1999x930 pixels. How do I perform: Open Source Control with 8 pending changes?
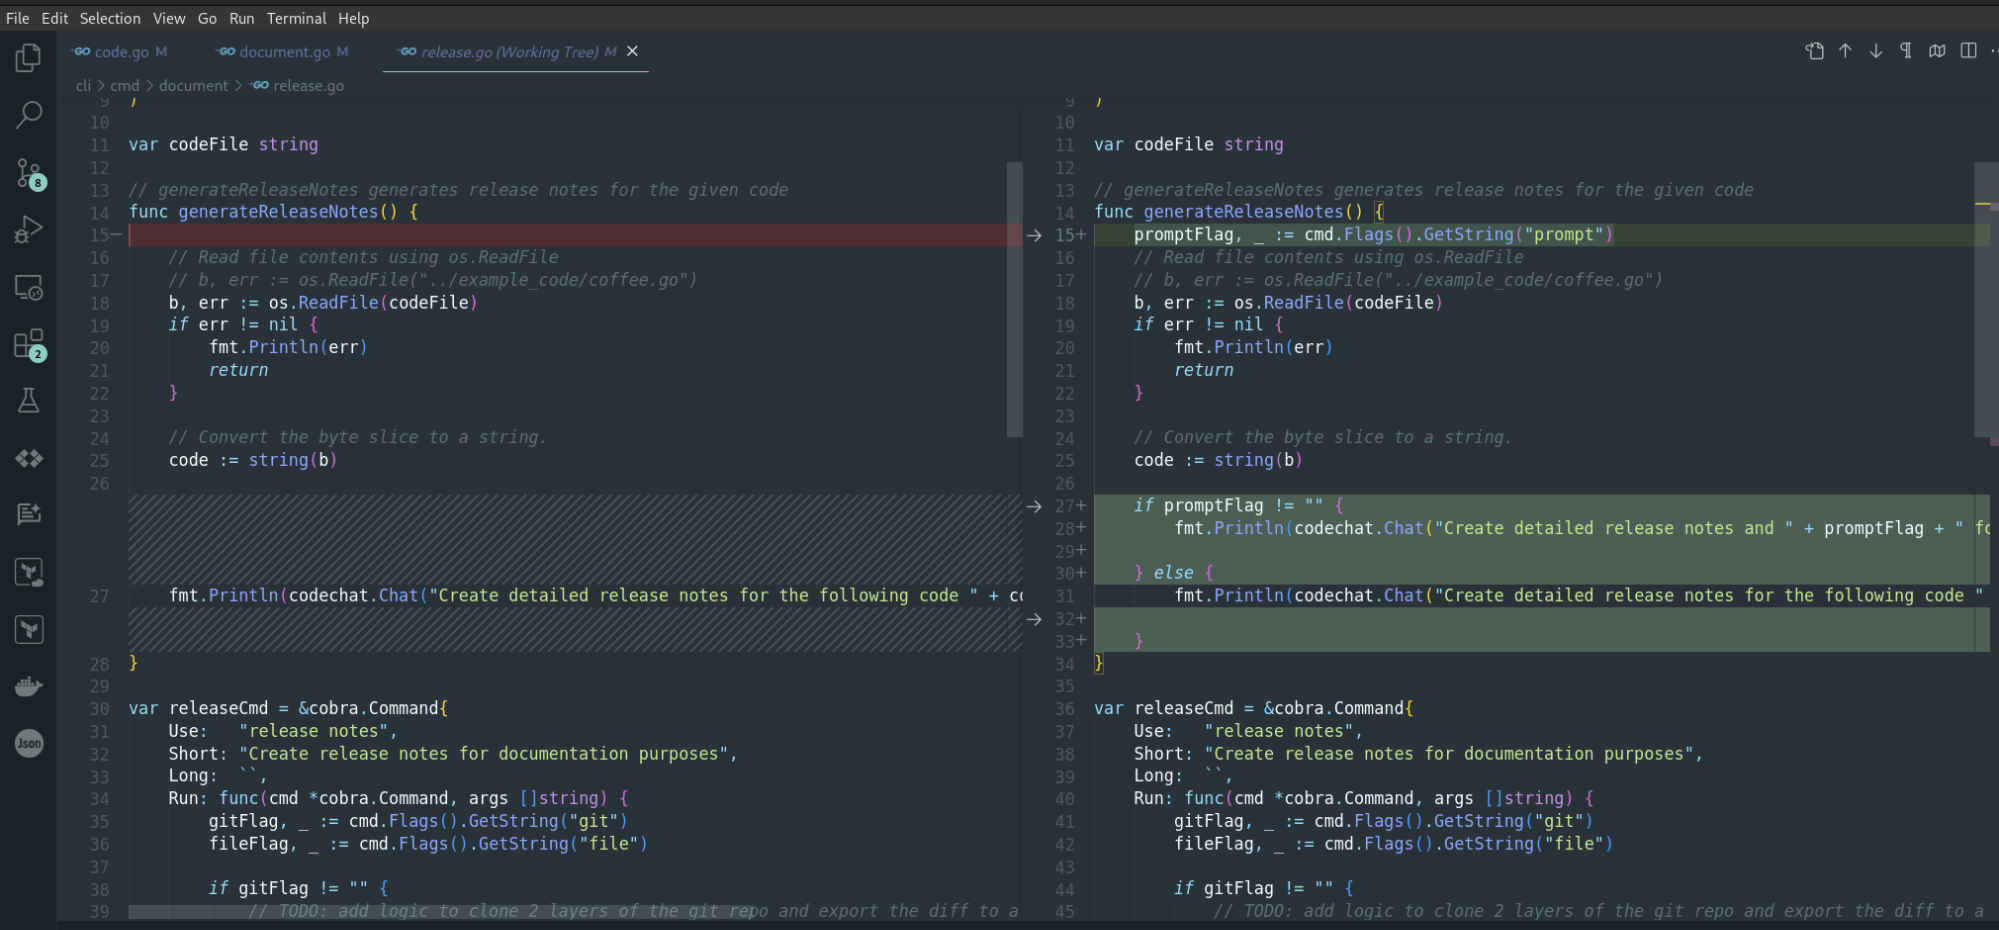[x=28, y=174]
